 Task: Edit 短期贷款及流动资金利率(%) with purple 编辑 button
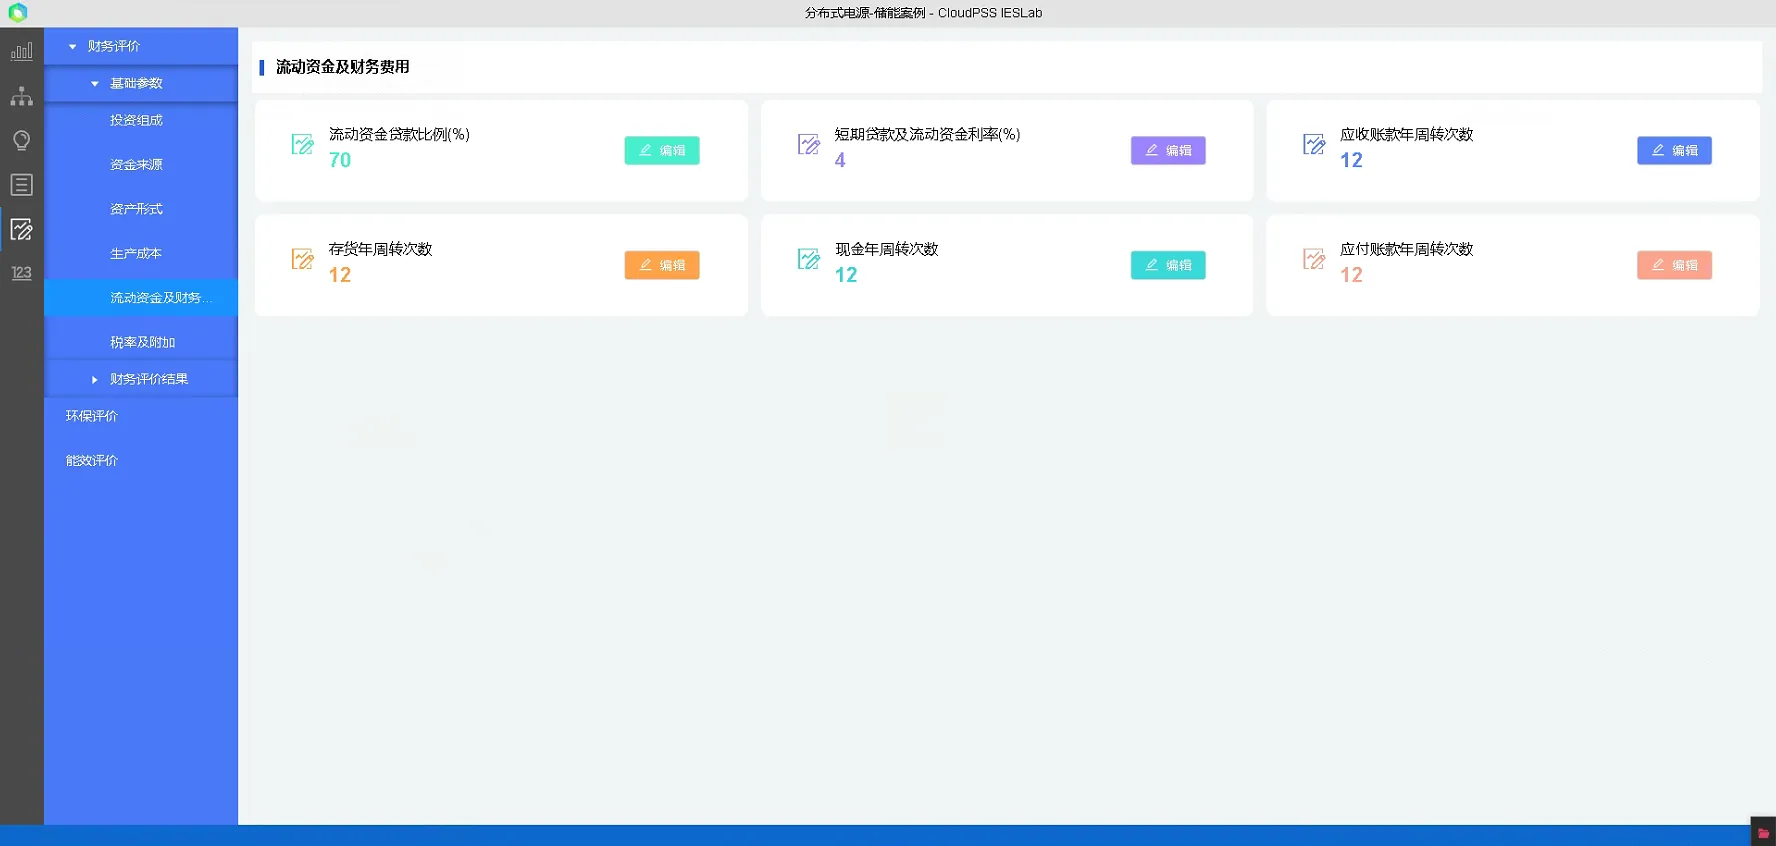[x=1168, y=150]
